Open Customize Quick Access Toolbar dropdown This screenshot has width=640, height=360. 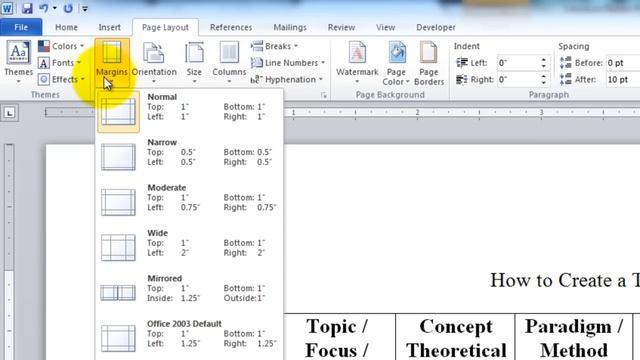pyautogui.click(x=84, y=9)
